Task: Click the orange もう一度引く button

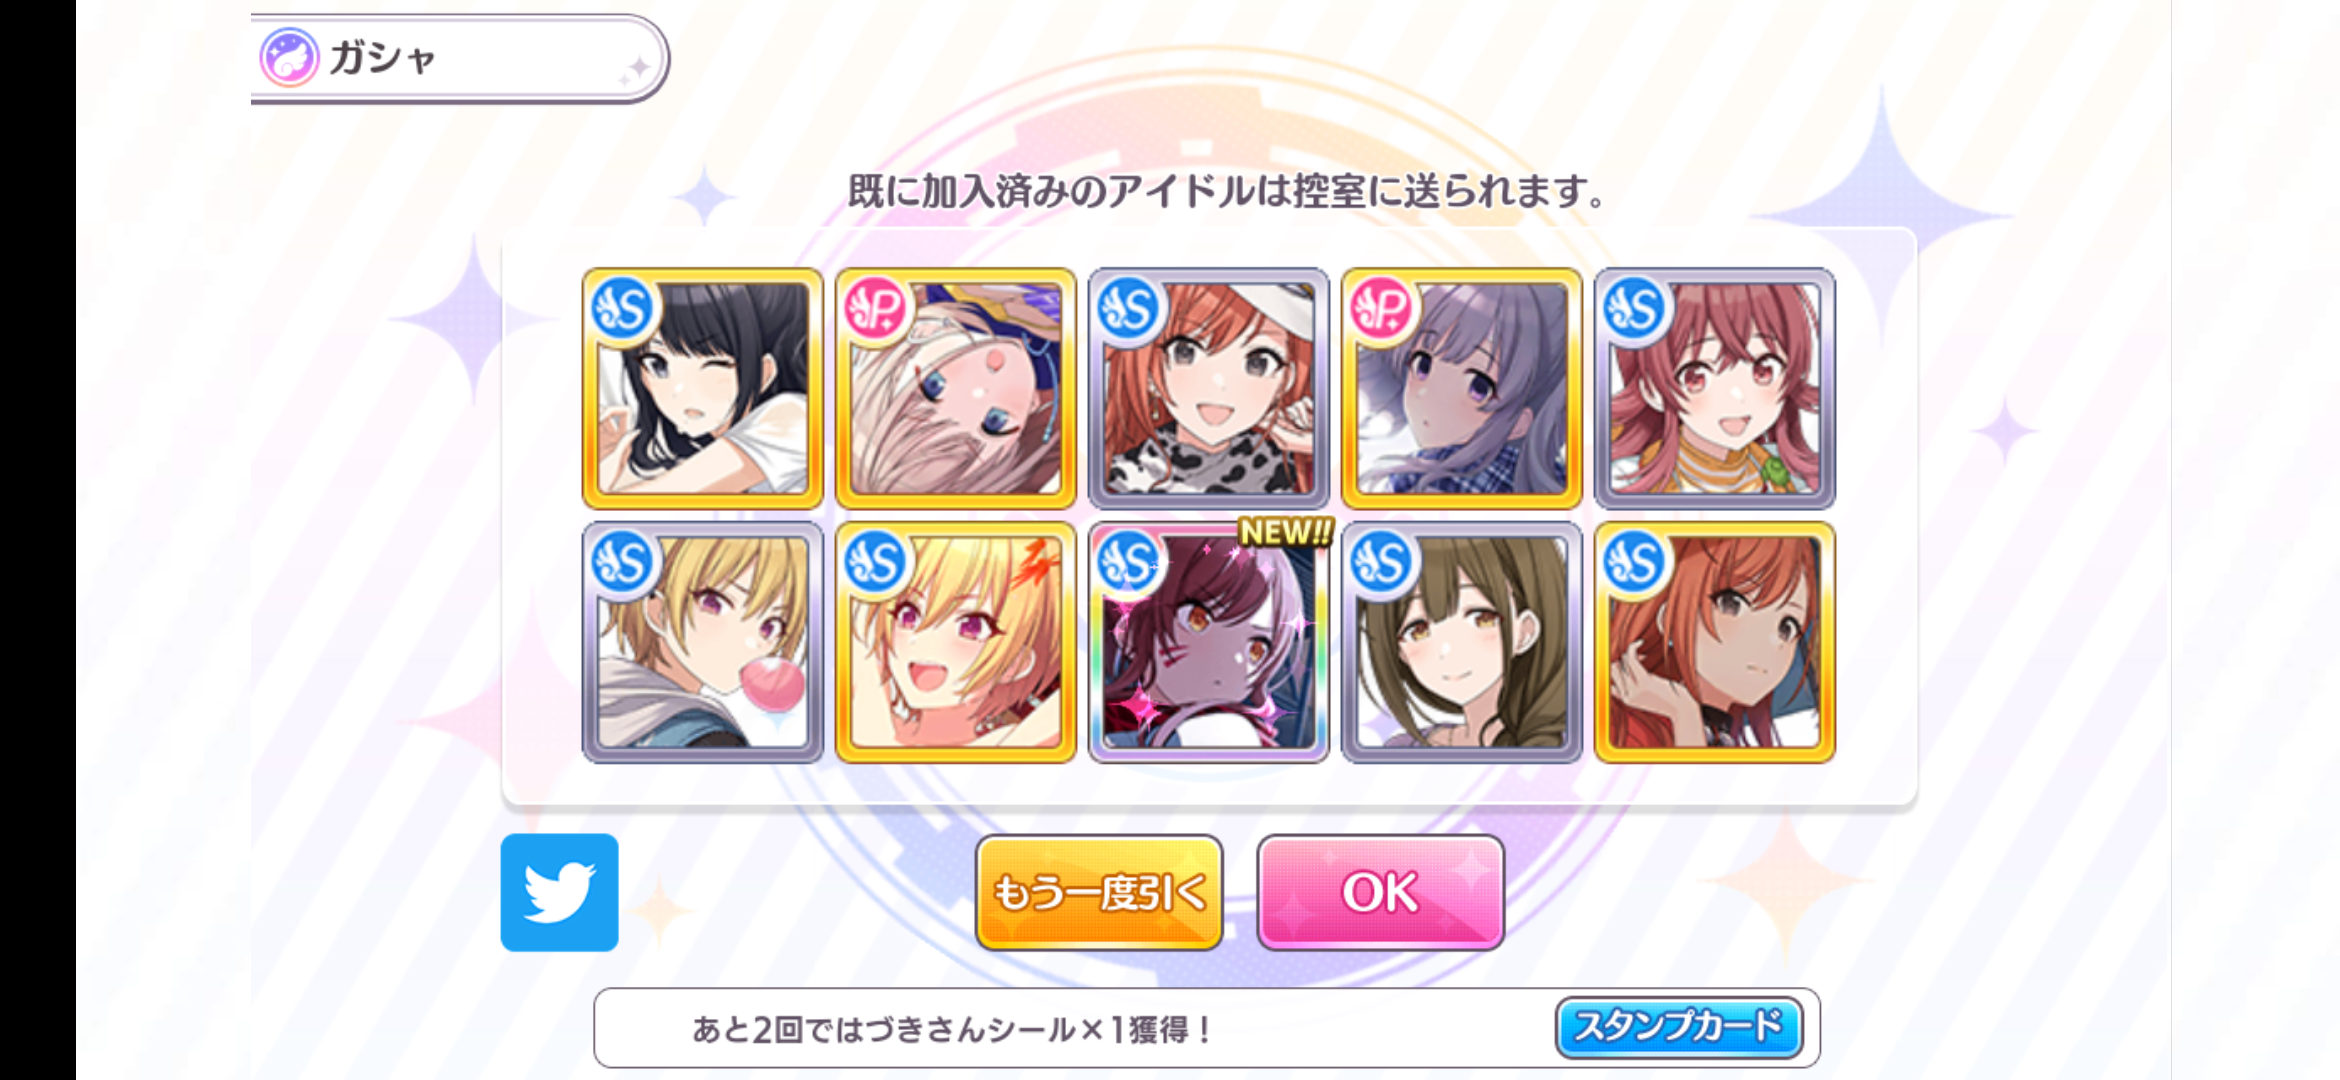Action: click(x=1099, y=892)
